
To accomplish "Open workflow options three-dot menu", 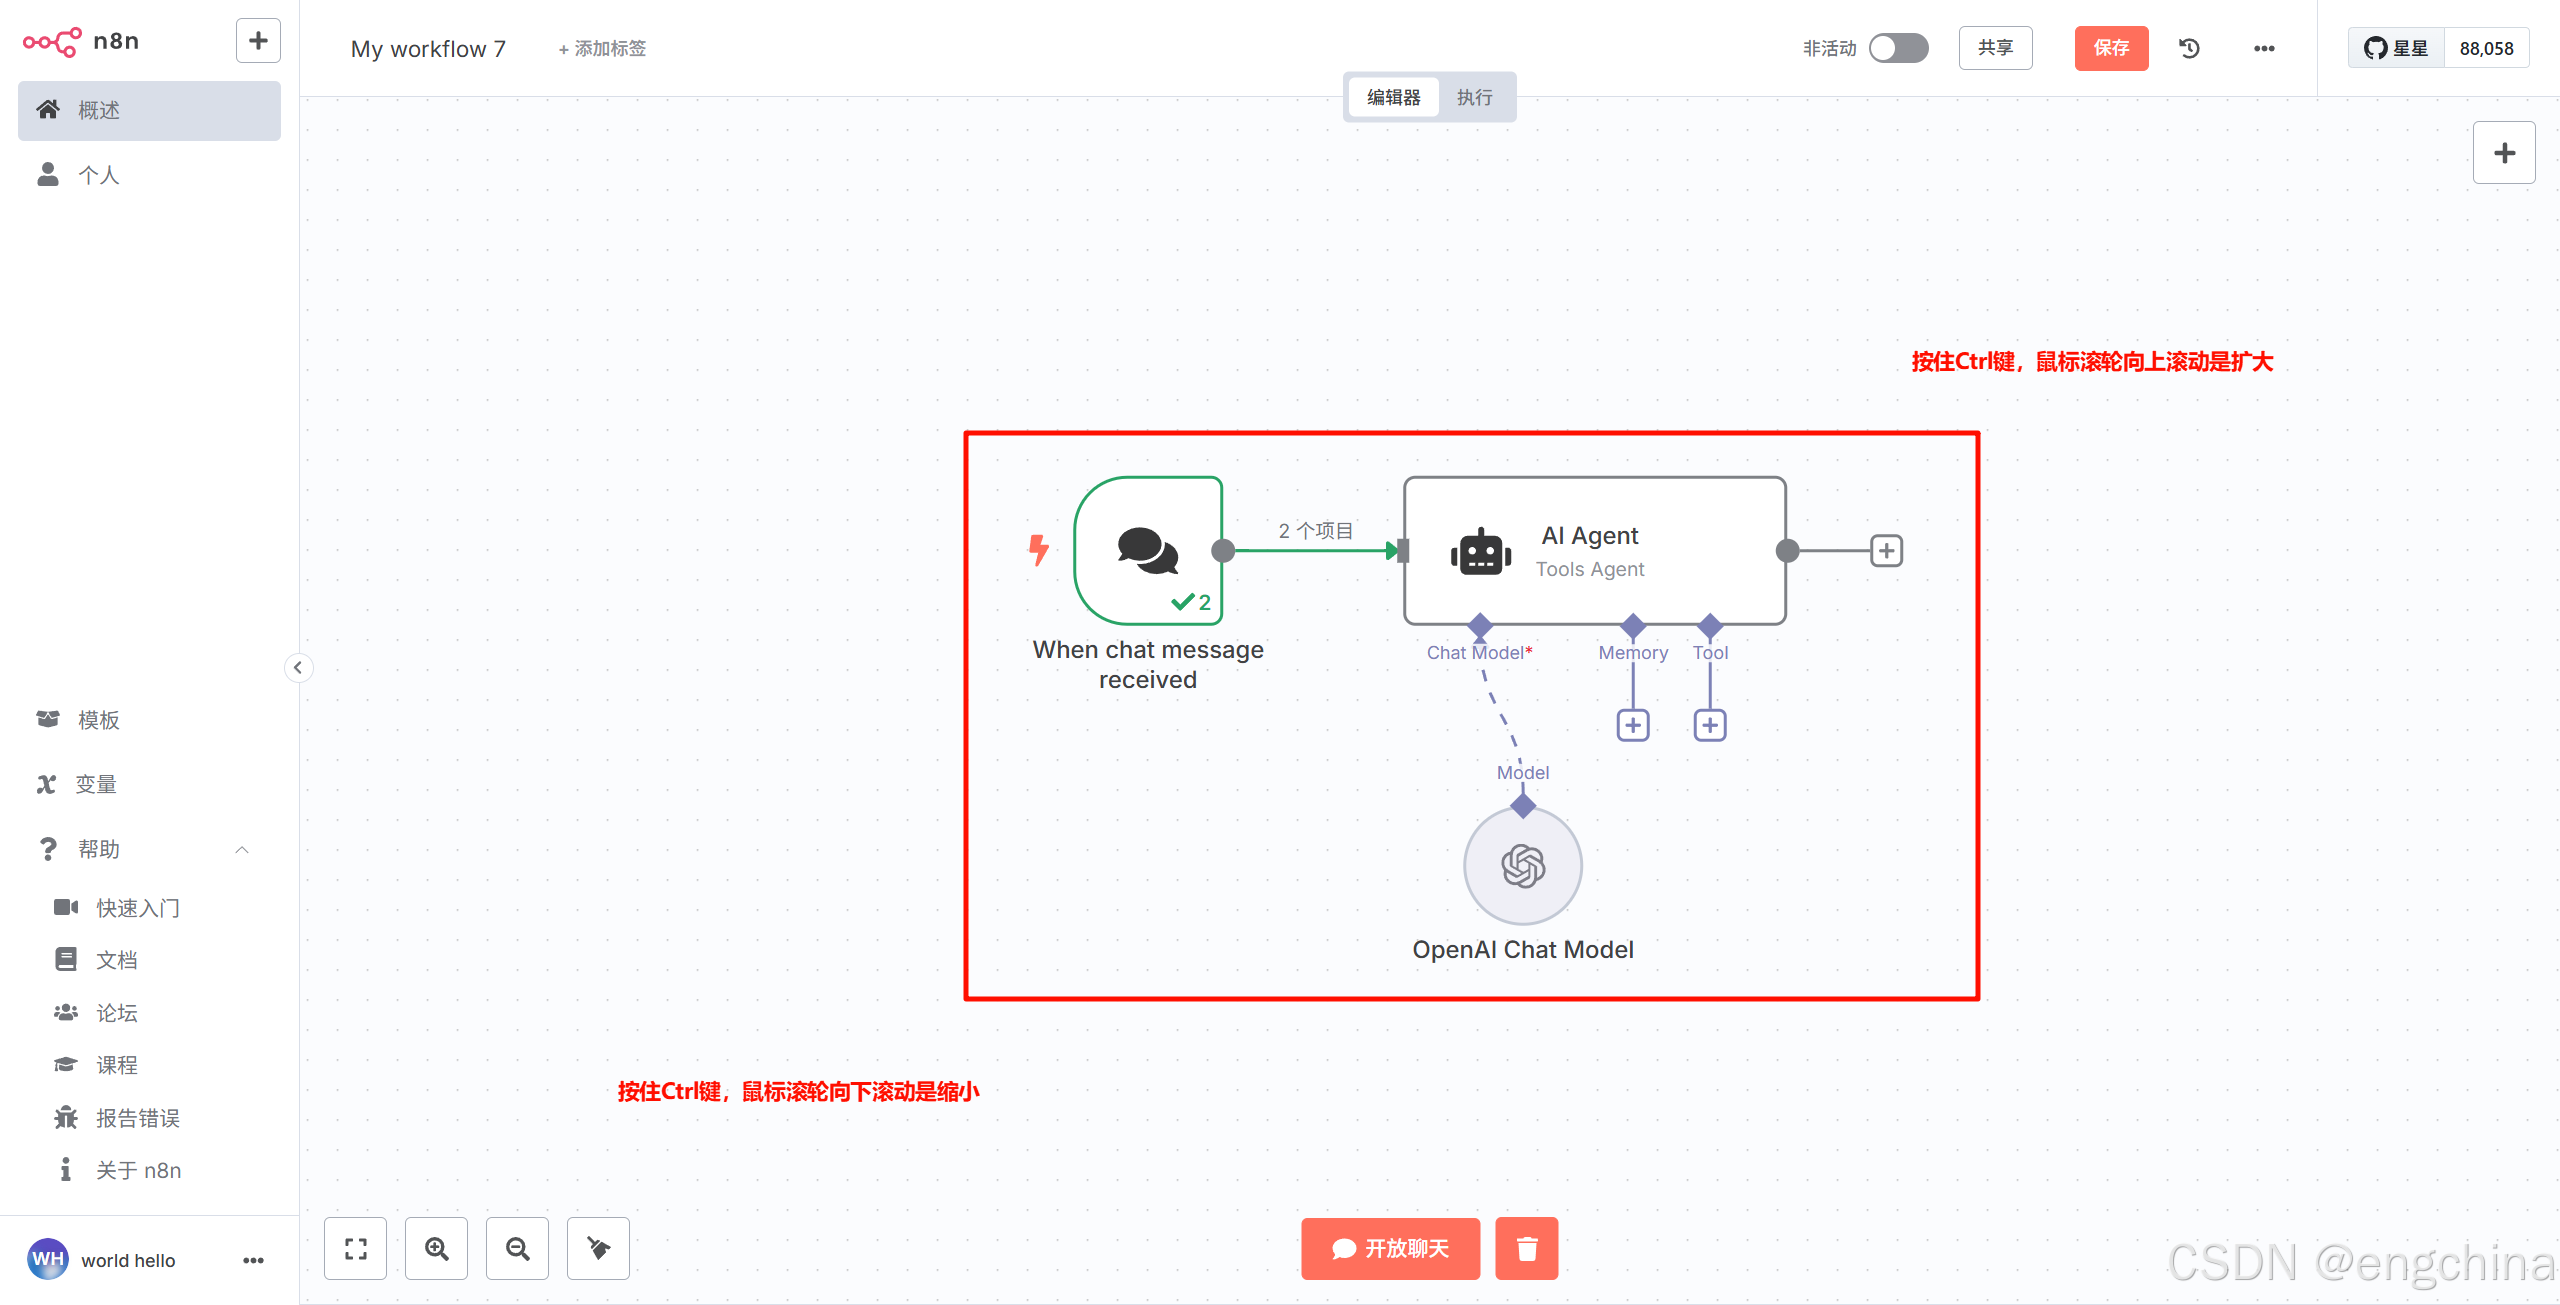I will [2264, 48].
